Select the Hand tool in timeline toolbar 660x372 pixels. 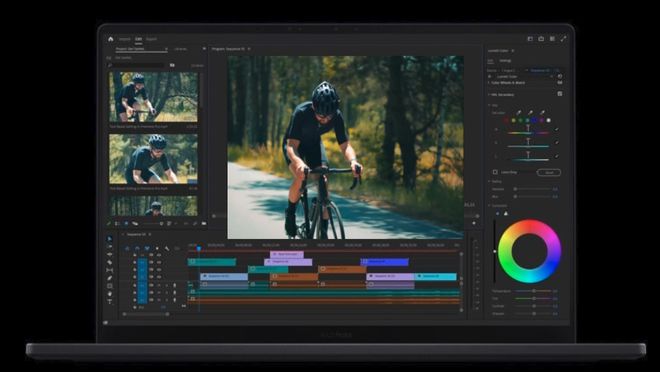pos(109,294)
